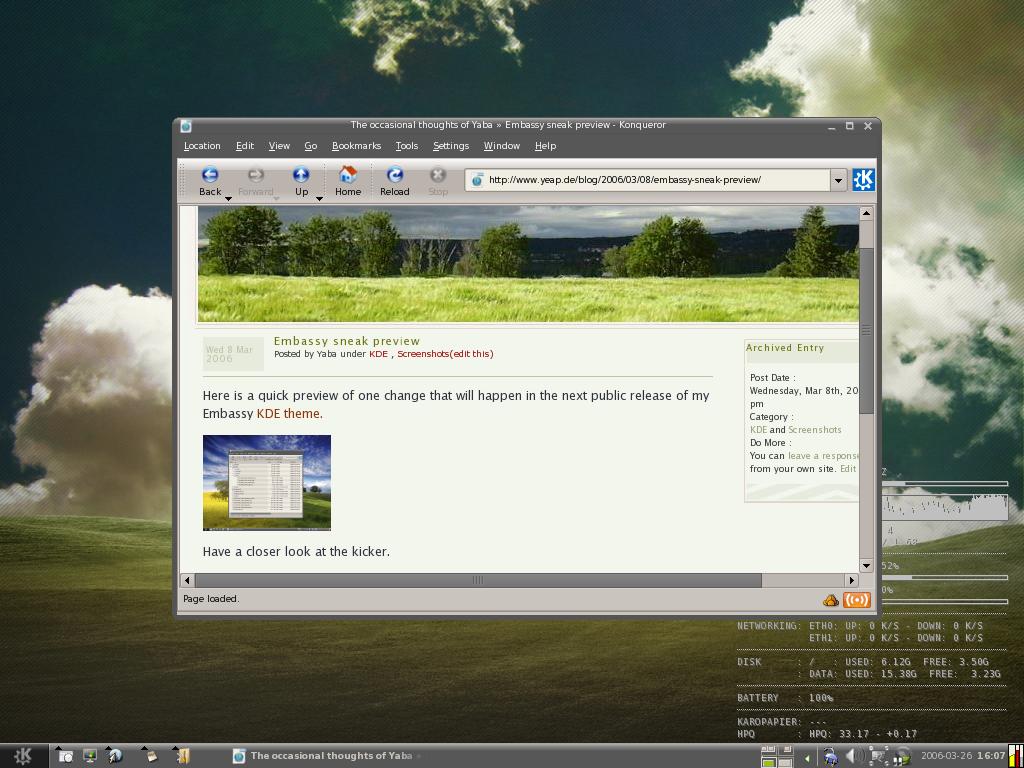
Task: Open the Tools menu
Action: coord(406,146)
